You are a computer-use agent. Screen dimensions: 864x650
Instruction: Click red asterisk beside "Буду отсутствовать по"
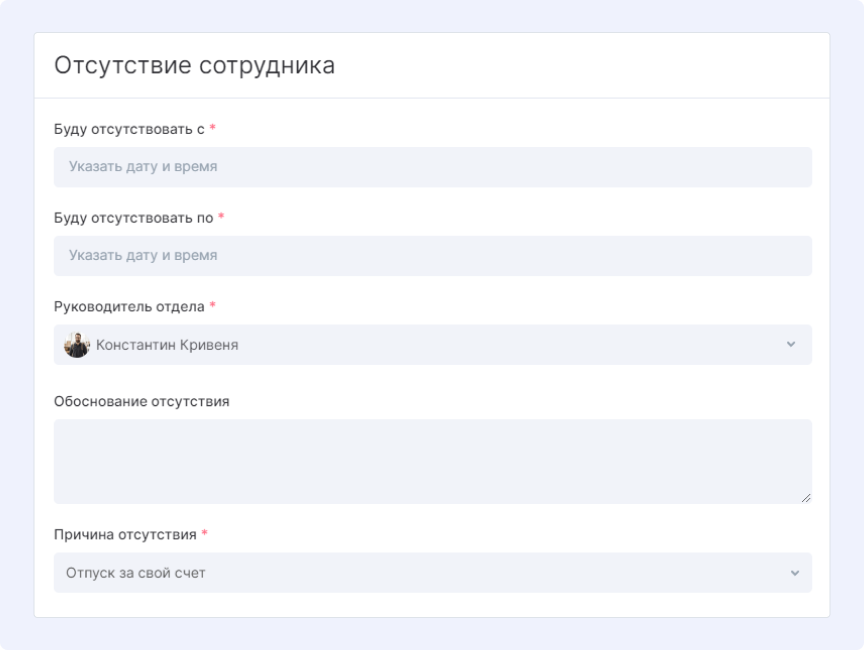click(221, 217)
